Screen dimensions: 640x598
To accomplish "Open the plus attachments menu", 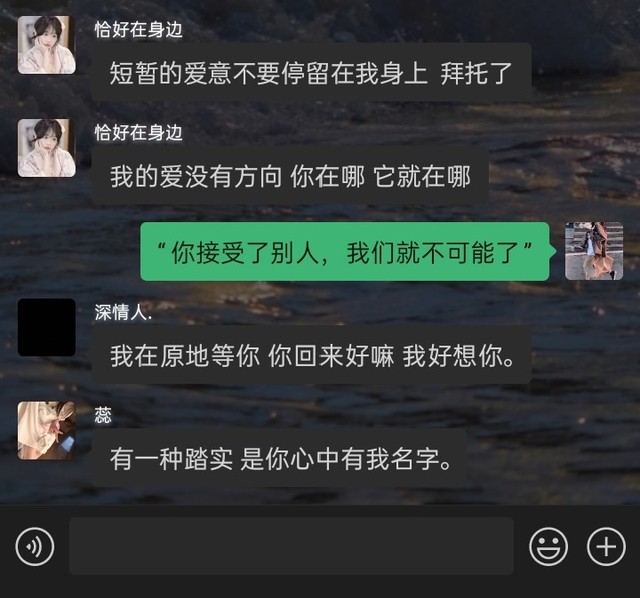I will [x=606, y=547].
